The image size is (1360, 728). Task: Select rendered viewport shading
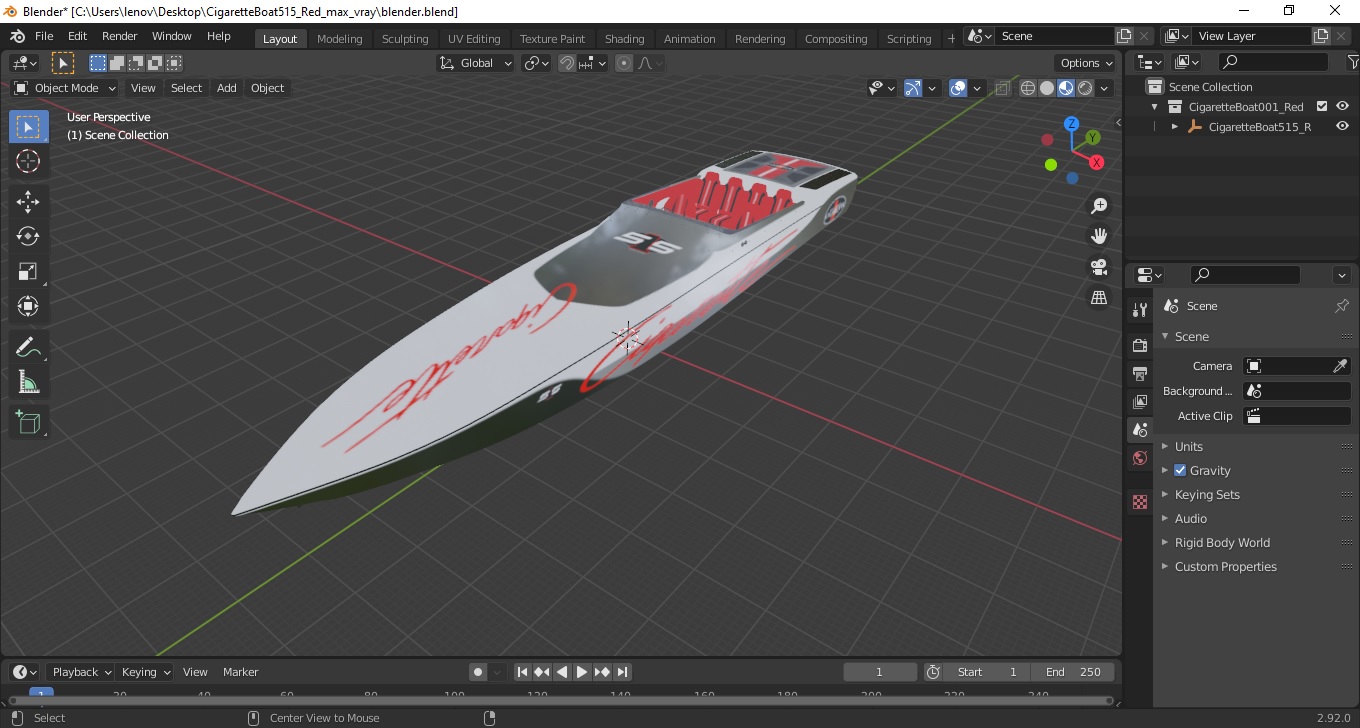[x=1085, y=88]
